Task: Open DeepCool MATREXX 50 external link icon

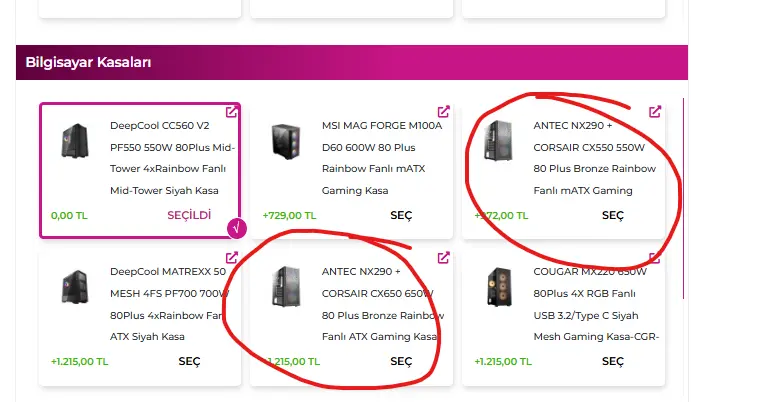Action: [x=231, y=258]
